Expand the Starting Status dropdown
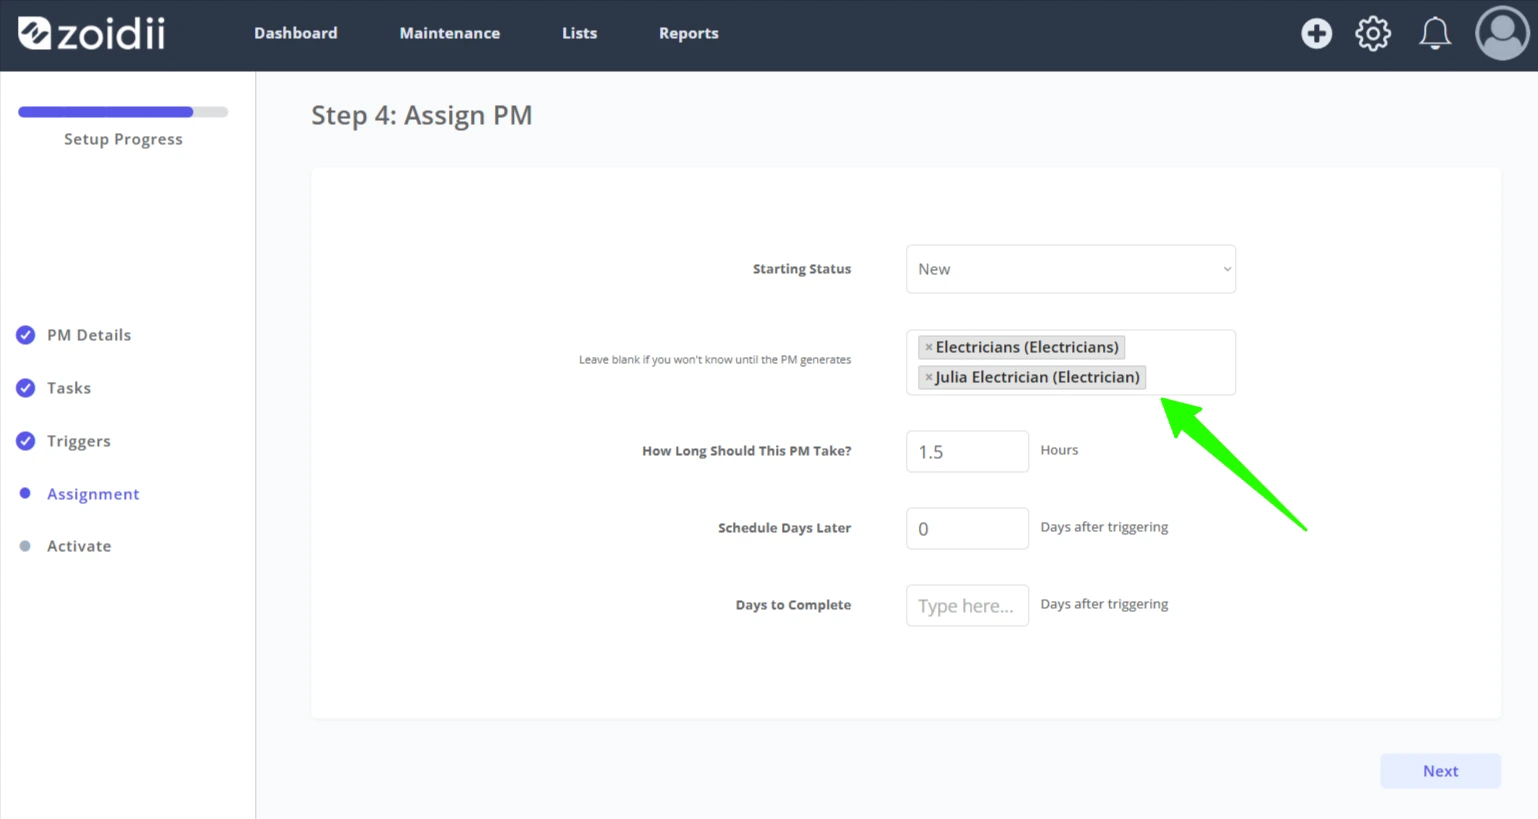 [1071, 269]
